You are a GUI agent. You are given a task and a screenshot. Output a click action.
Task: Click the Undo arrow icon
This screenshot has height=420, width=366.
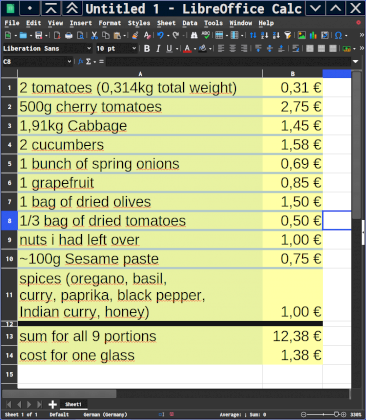pyautogui.click(x=160, y=35)
